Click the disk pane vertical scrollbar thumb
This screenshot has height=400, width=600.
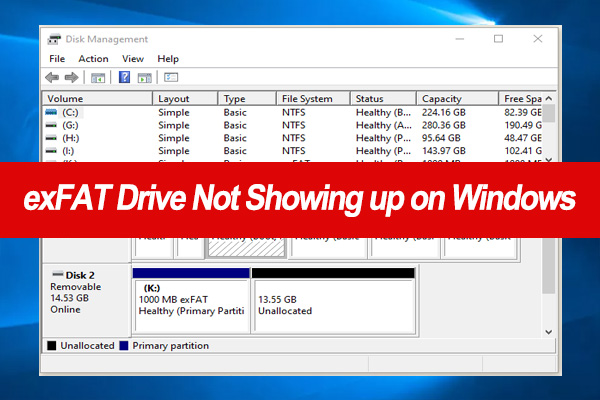pos(549,266)
